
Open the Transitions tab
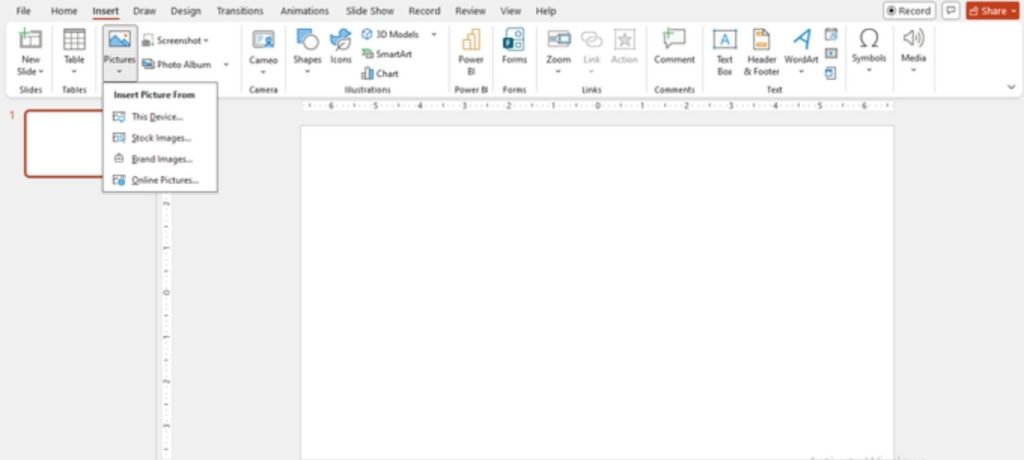pos(240,11)
